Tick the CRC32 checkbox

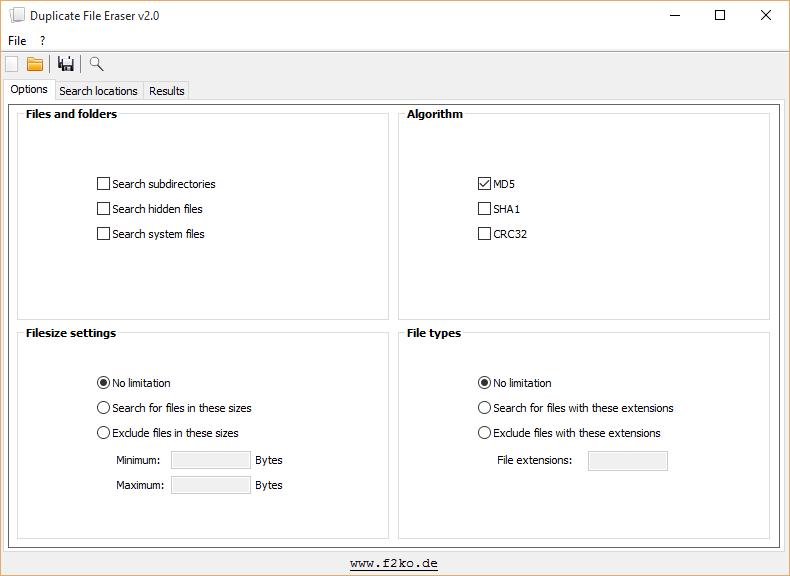point(485,234)
